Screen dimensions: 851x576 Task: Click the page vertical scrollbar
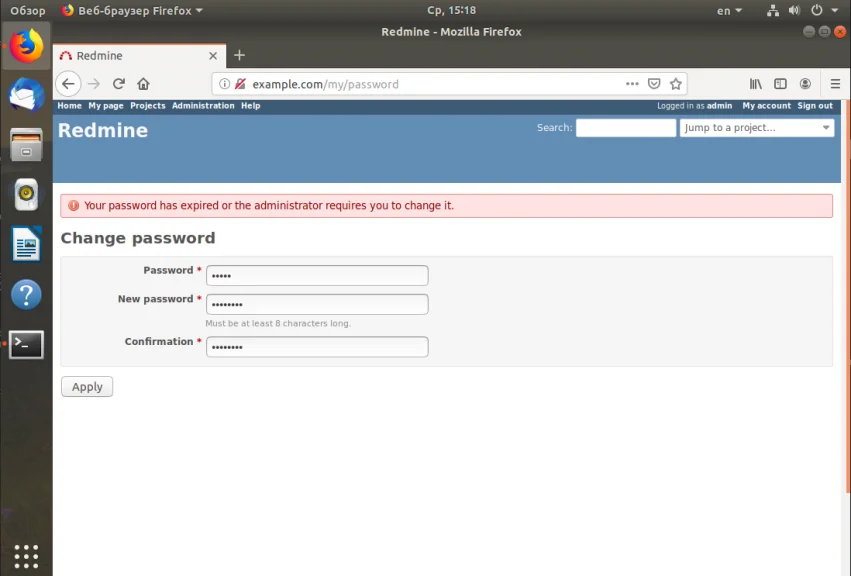[846, 296]
